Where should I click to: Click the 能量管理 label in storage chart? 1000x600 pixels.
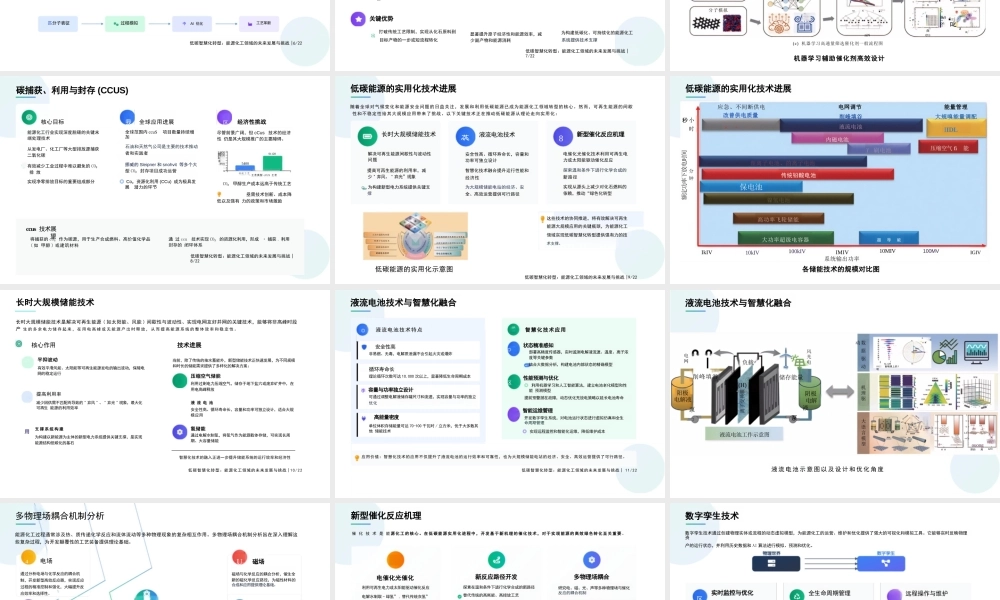click(x=955, y=106)
